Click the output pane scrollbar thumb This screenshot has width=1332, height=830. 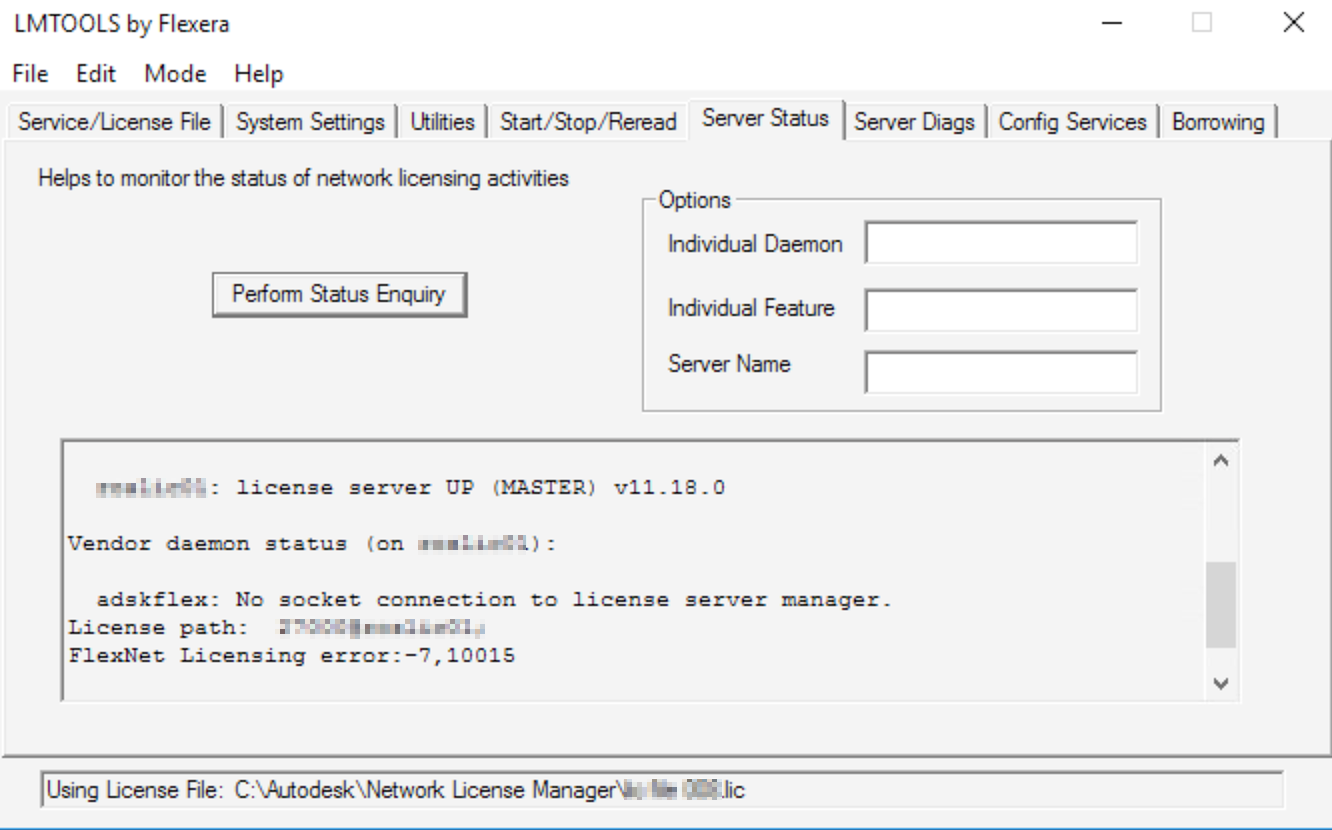coord(1220,604)
